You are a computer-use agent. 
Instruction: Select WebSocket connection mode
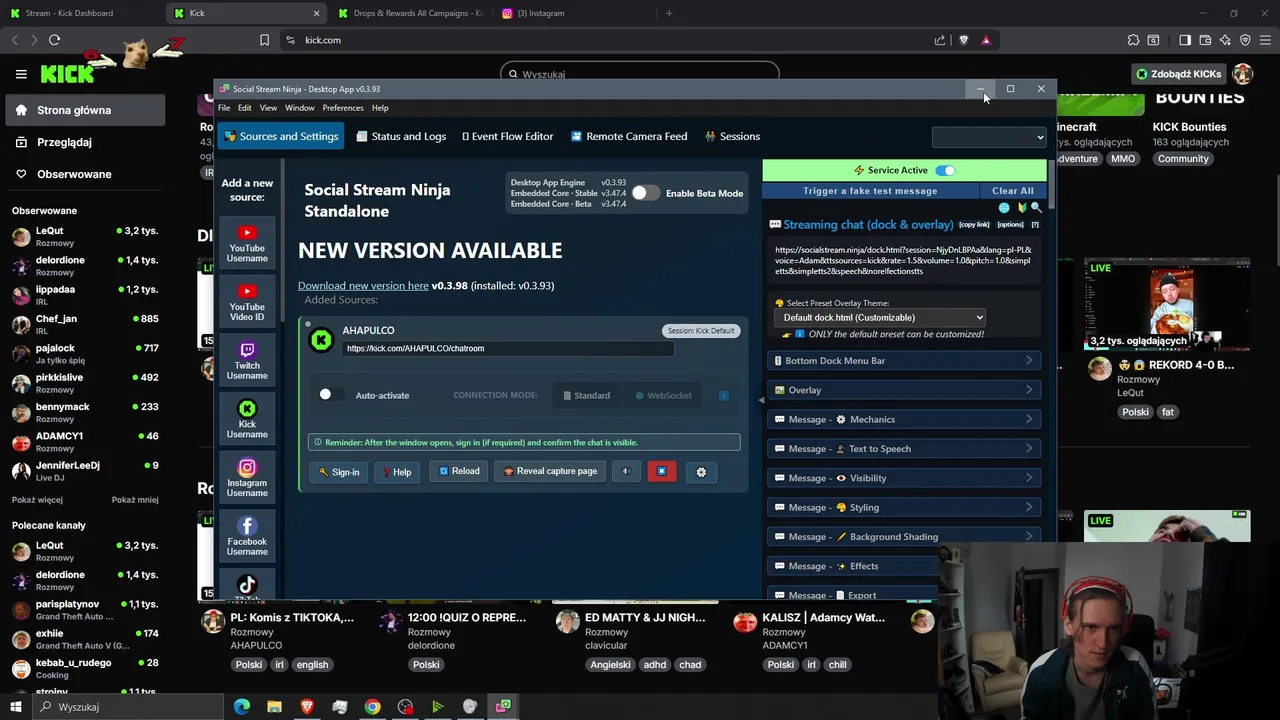click(x=664, y=395)
